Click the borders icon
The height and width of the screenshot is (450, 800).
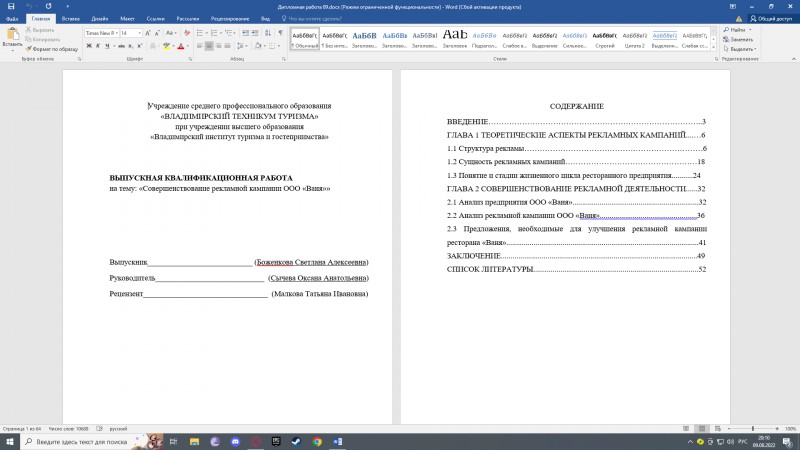click(x=272, y=46)
